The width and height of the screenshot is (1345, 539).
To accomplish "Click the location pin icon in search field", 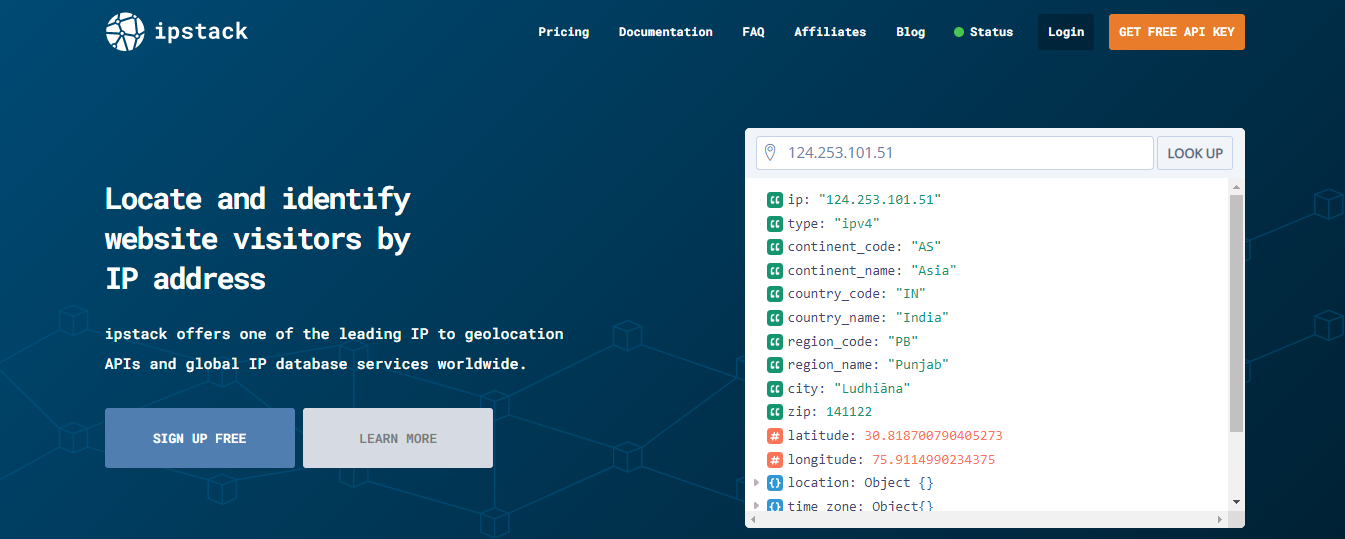I will point(770,153).
